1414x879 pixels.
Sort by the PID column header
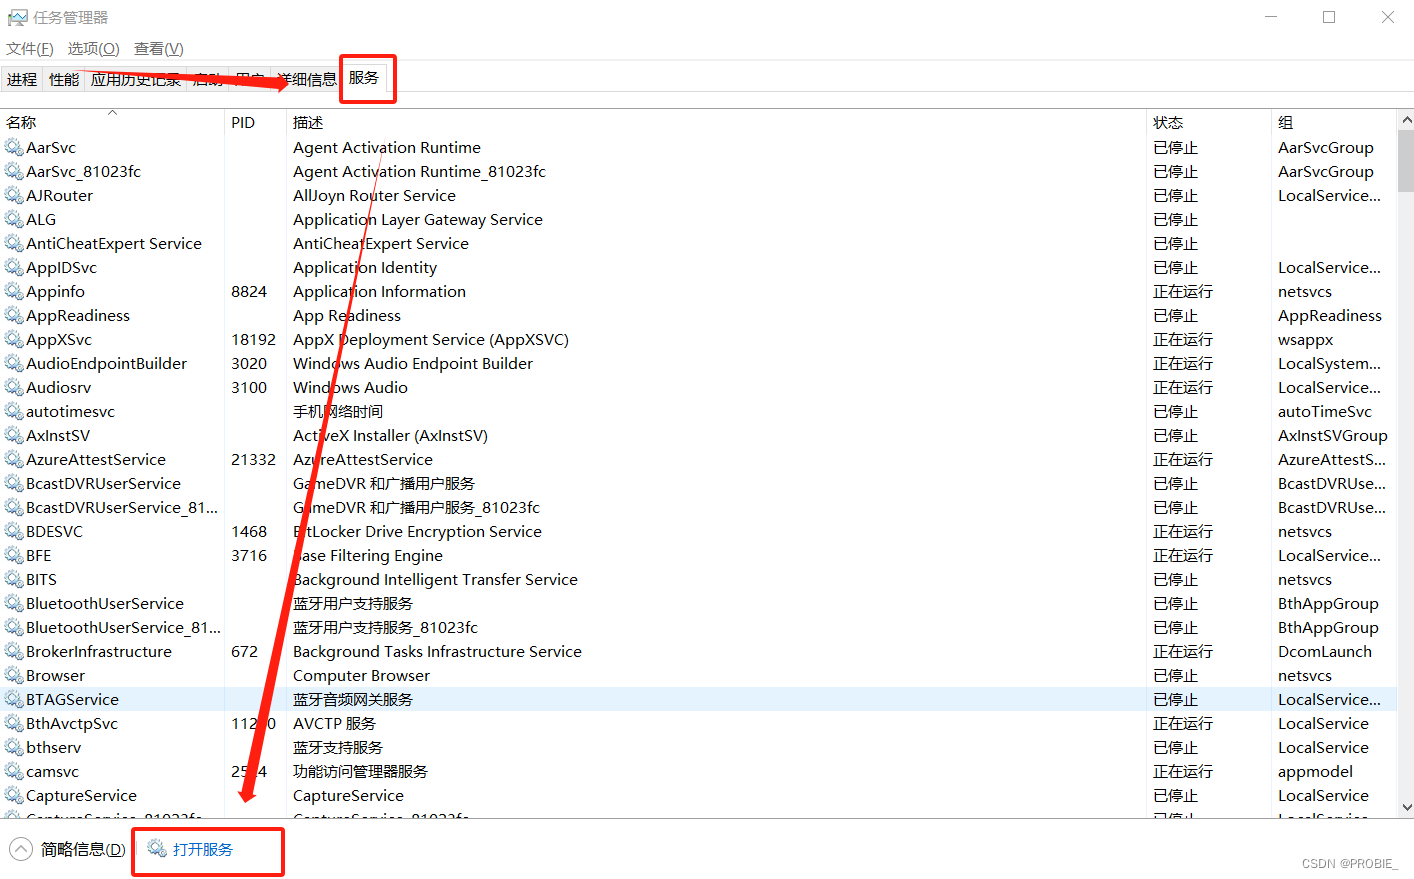[255, 122]
